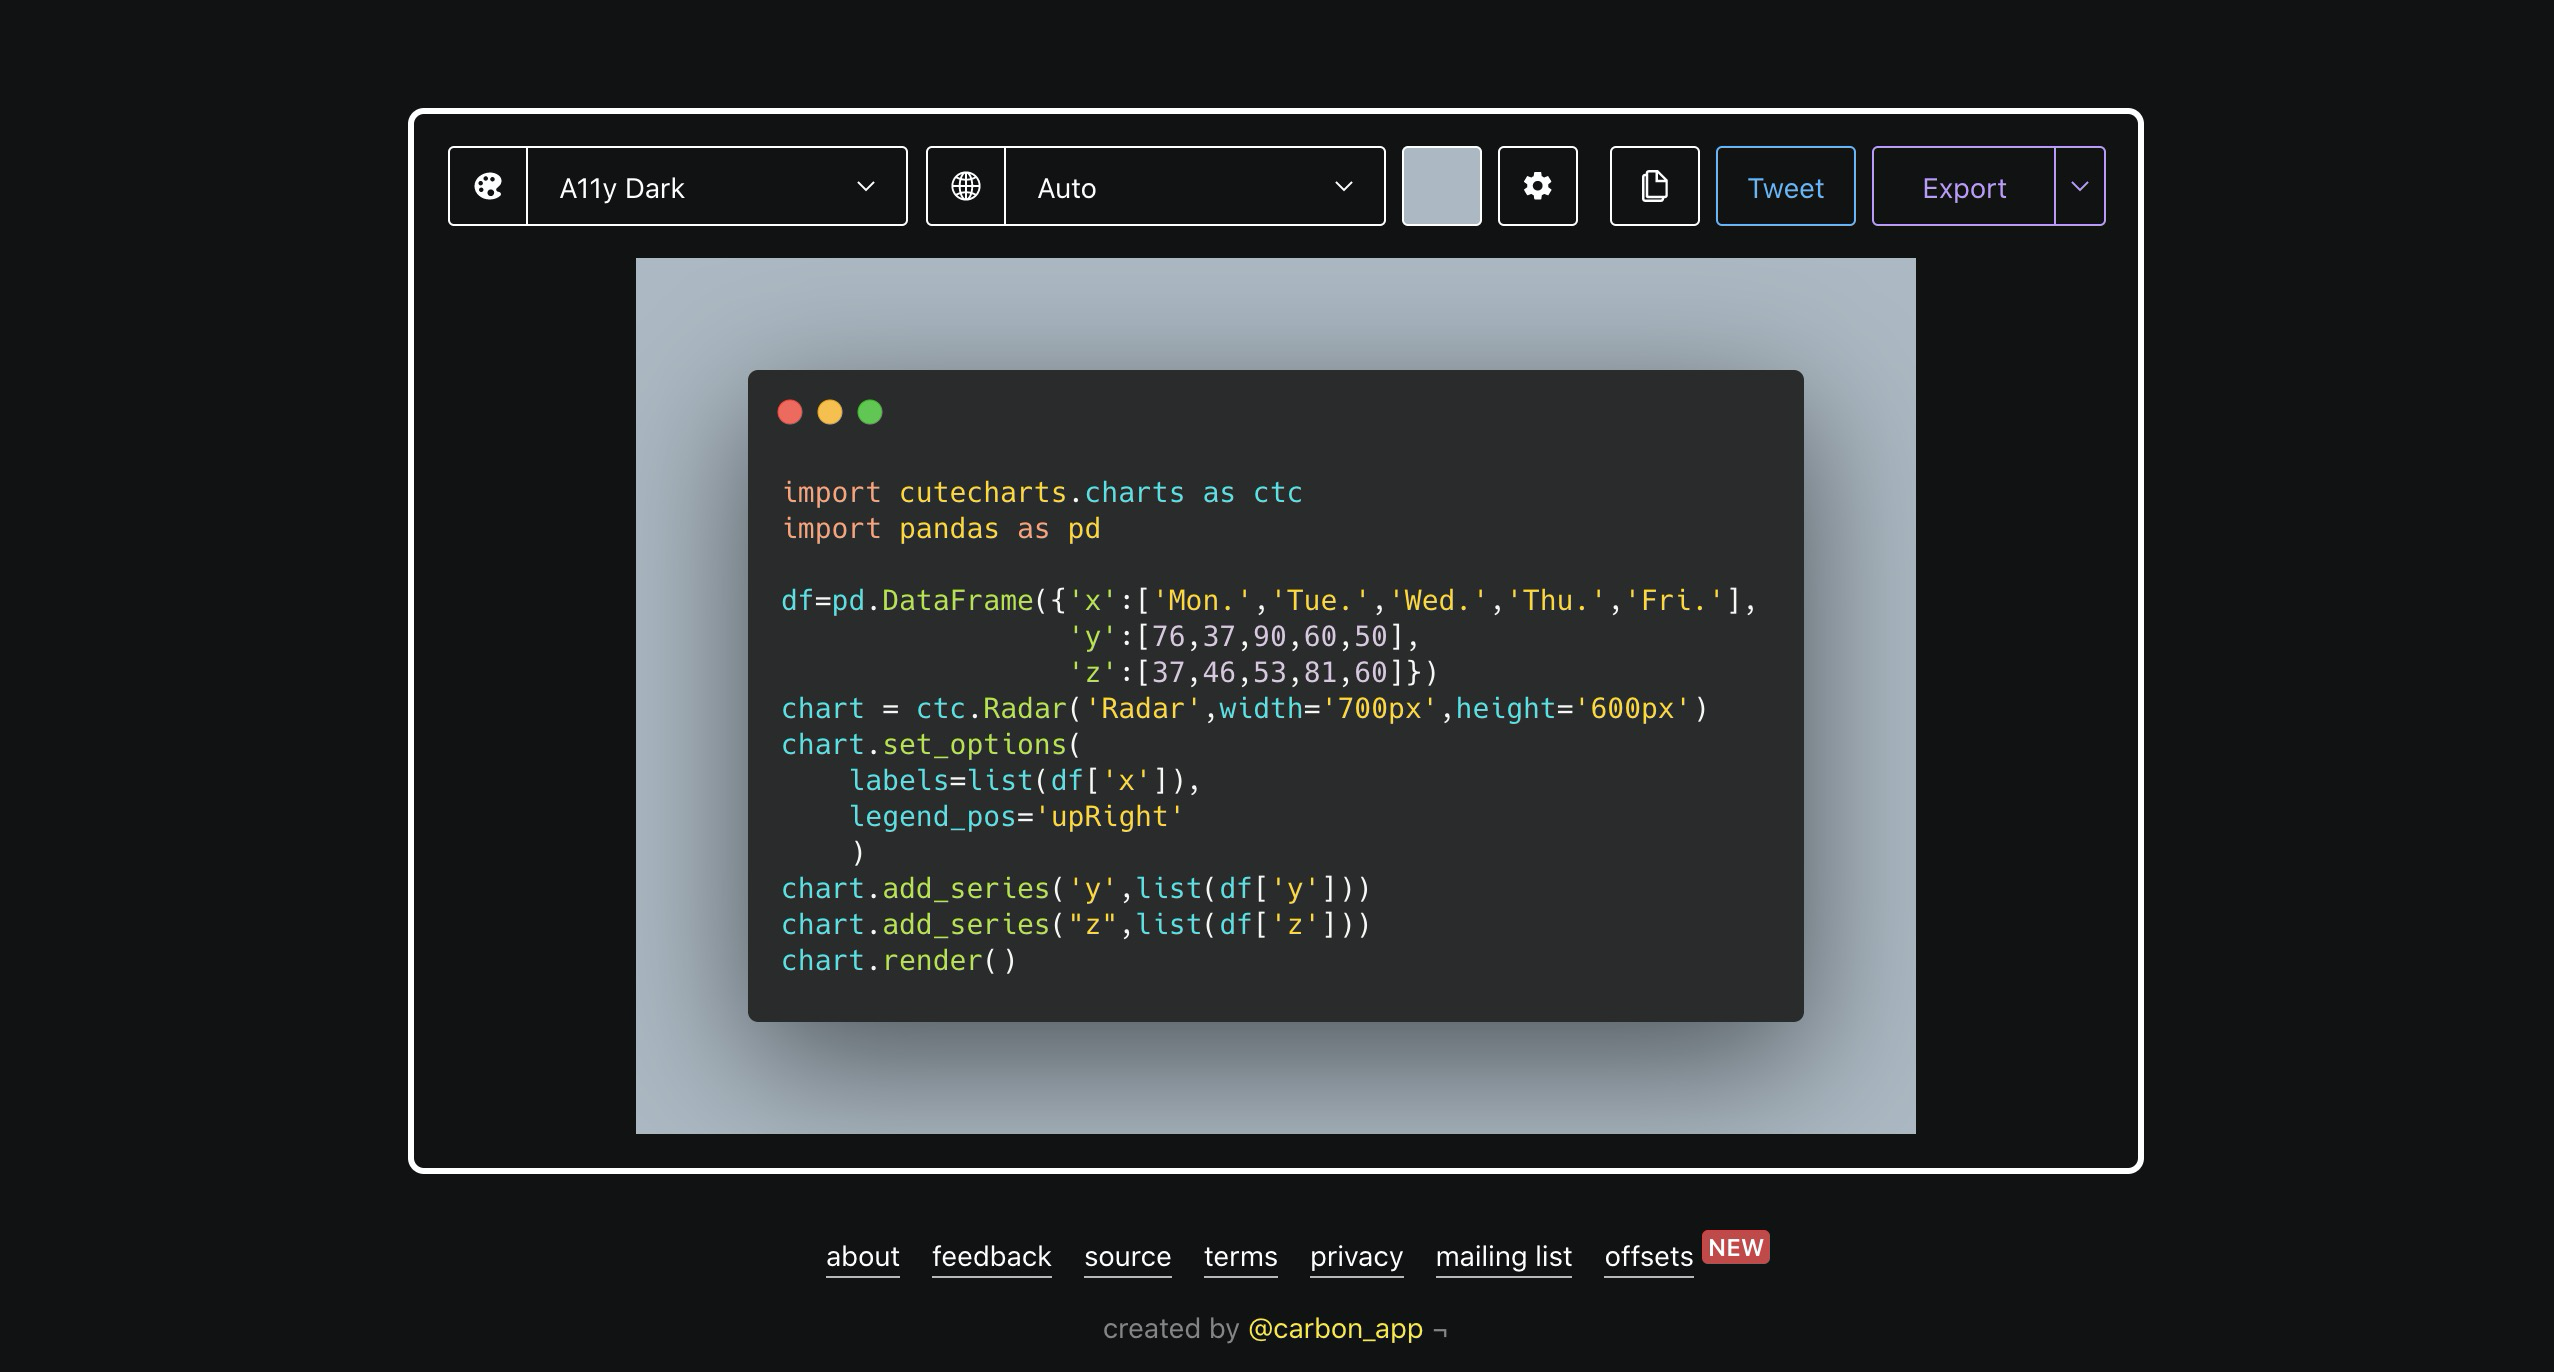Click the copy to clipboard icon
2554x1372 pixels.
pos(1654,187)
